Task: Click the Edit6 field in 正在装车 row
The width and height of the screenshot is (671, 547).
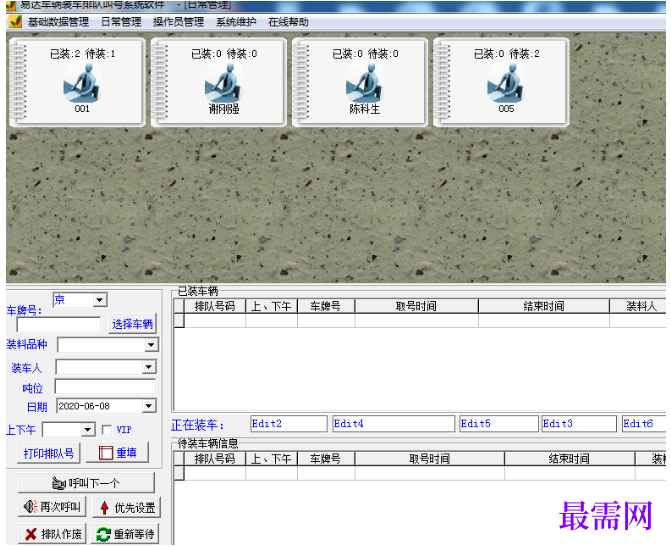Action: 644,423
